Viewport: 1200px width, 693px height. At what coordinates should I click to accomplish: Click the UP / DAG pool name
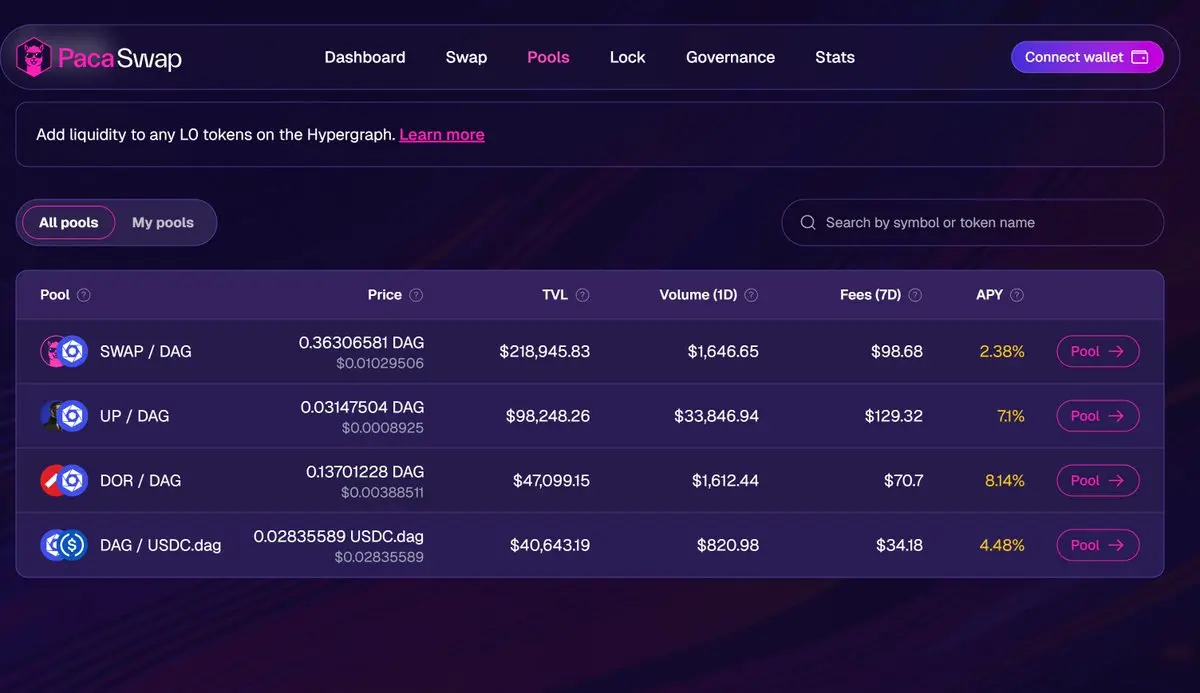tap(135, 416)
